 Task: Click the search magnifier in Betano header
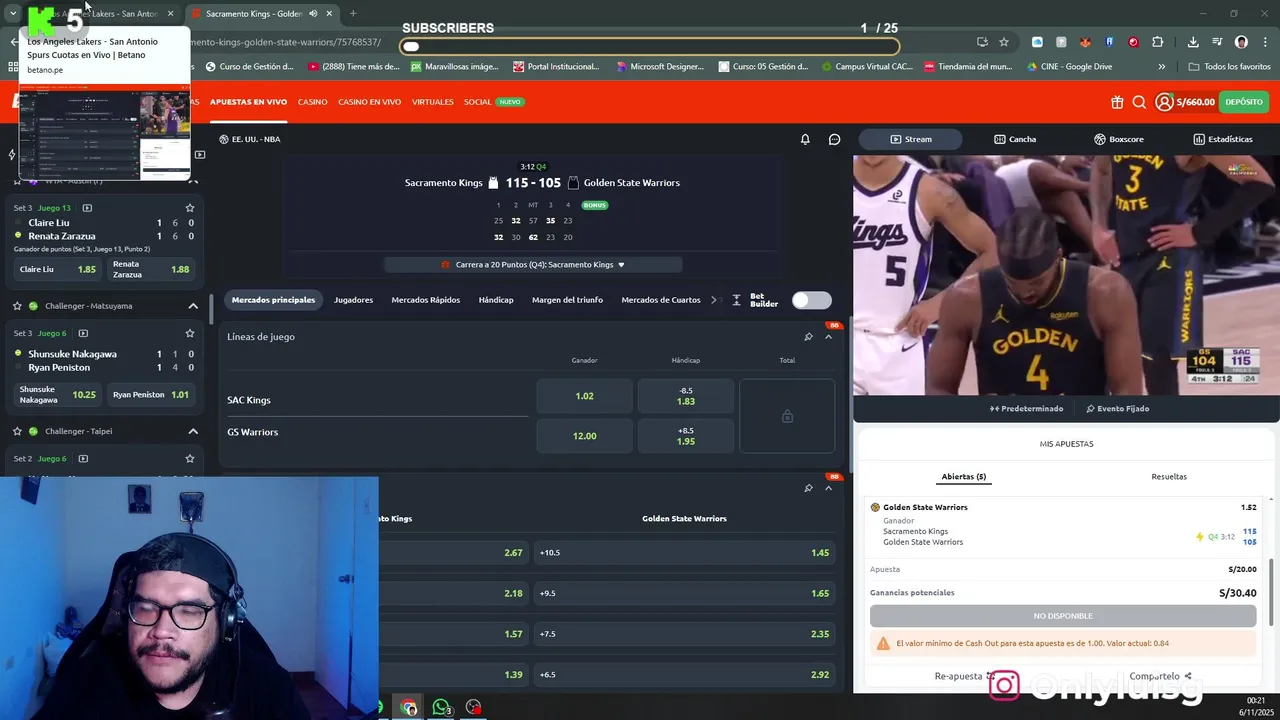(x=1139, y=102)
